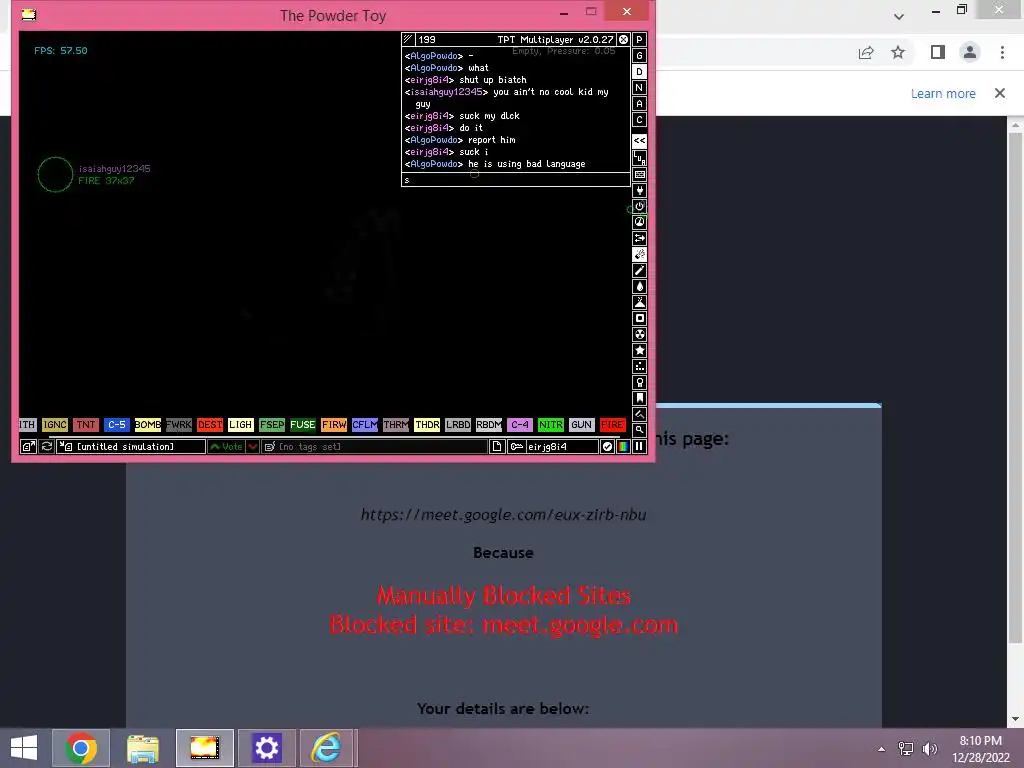Open the element search magnifier icon
Screen dimensions: 1024x768
tap(639, 430)
